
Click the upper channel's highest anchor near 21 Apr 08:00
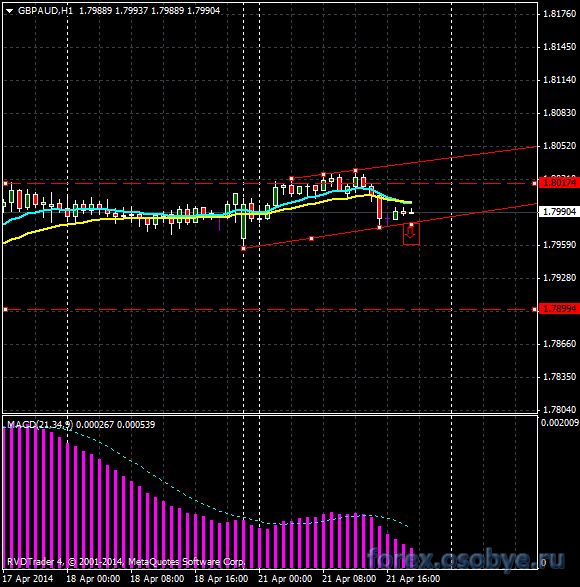click(355, 171)
